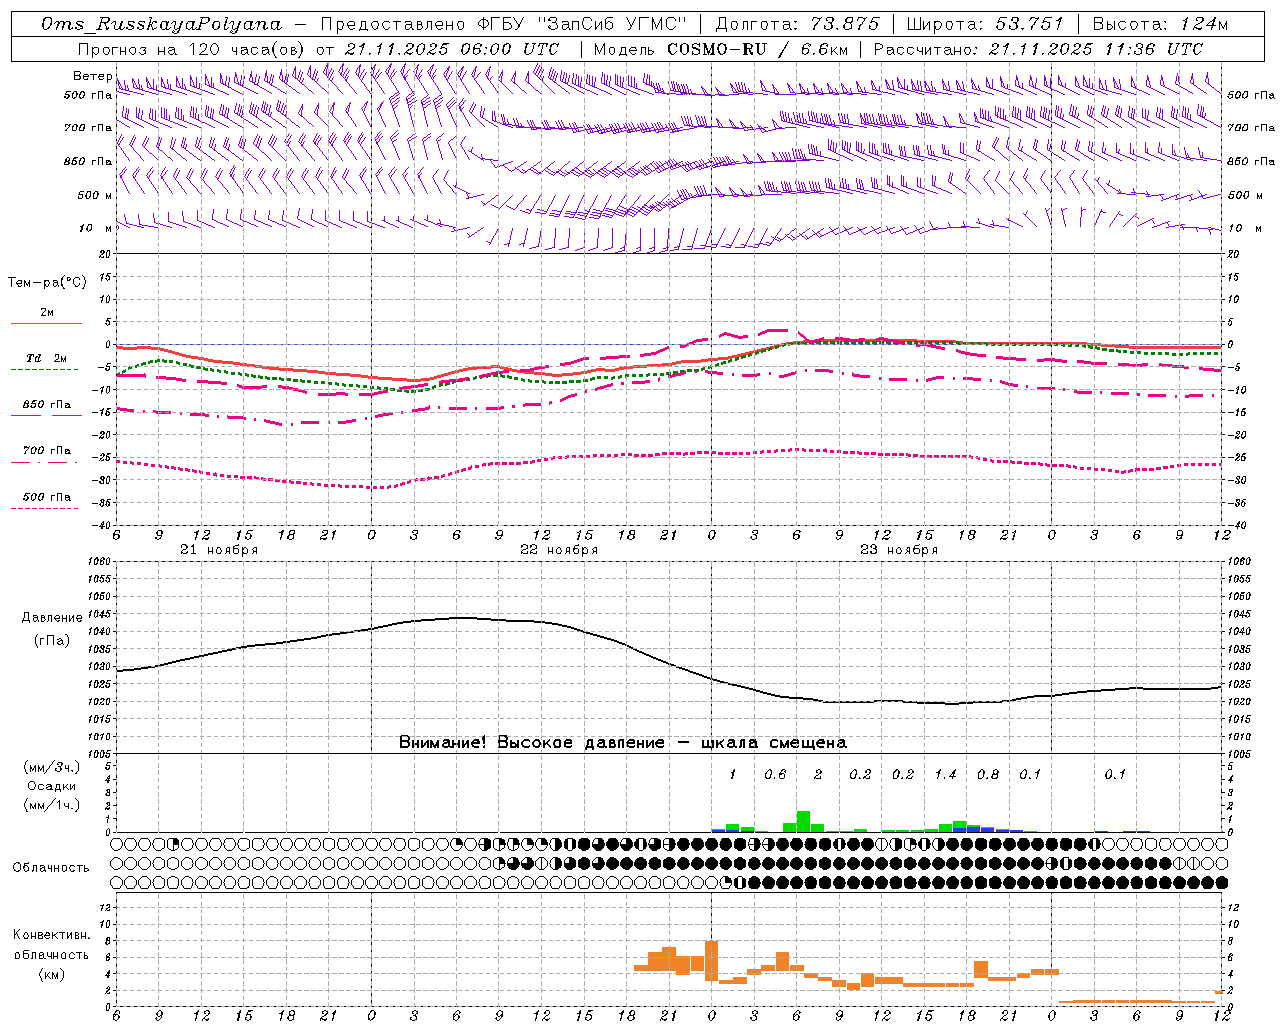Click the 500 гПа temperature legend line sample
1280x1024 pixels.
click(x=44, y=508)
